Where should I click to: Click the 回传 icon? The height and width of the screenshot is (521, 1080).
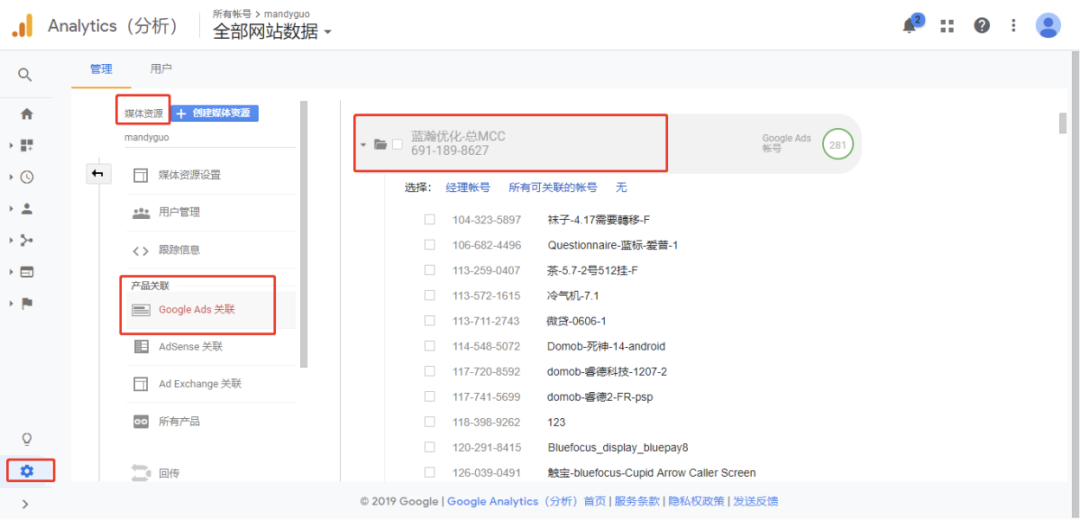[141, 473]
